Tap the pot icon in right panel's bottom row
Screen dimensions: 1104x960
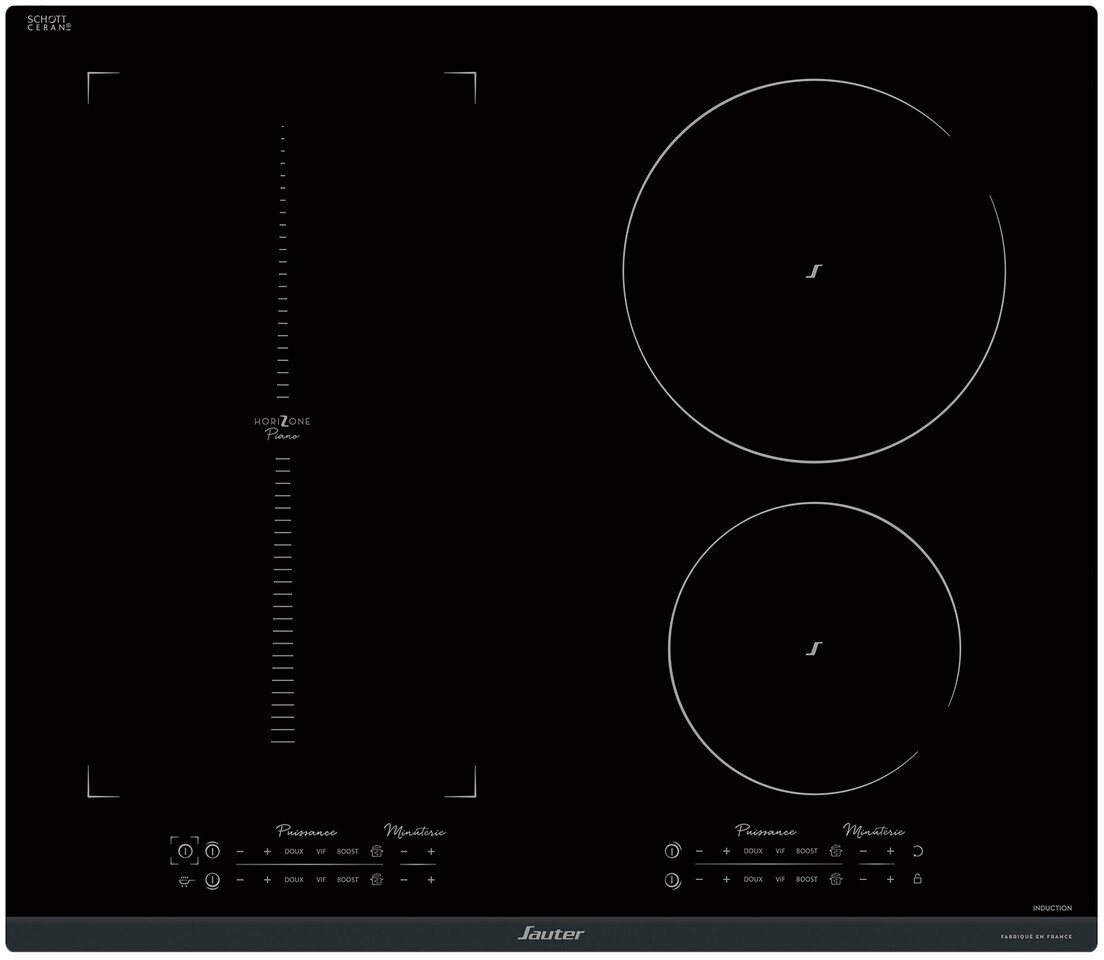pos(836,880)
